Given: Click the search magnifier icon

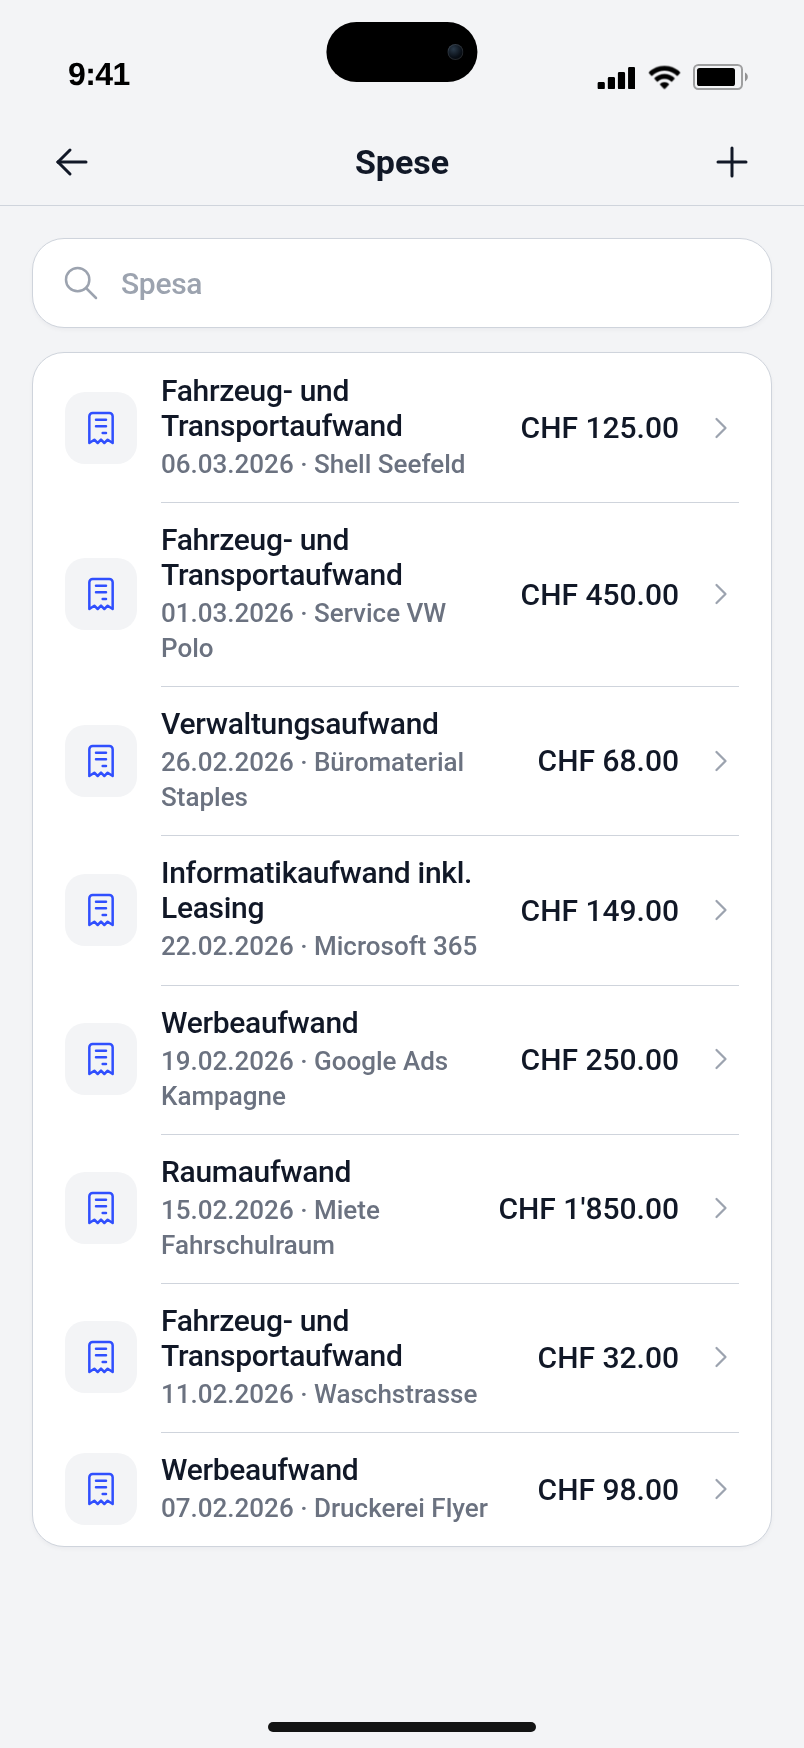Looking at the screenshot, I should tap(81, 283).
